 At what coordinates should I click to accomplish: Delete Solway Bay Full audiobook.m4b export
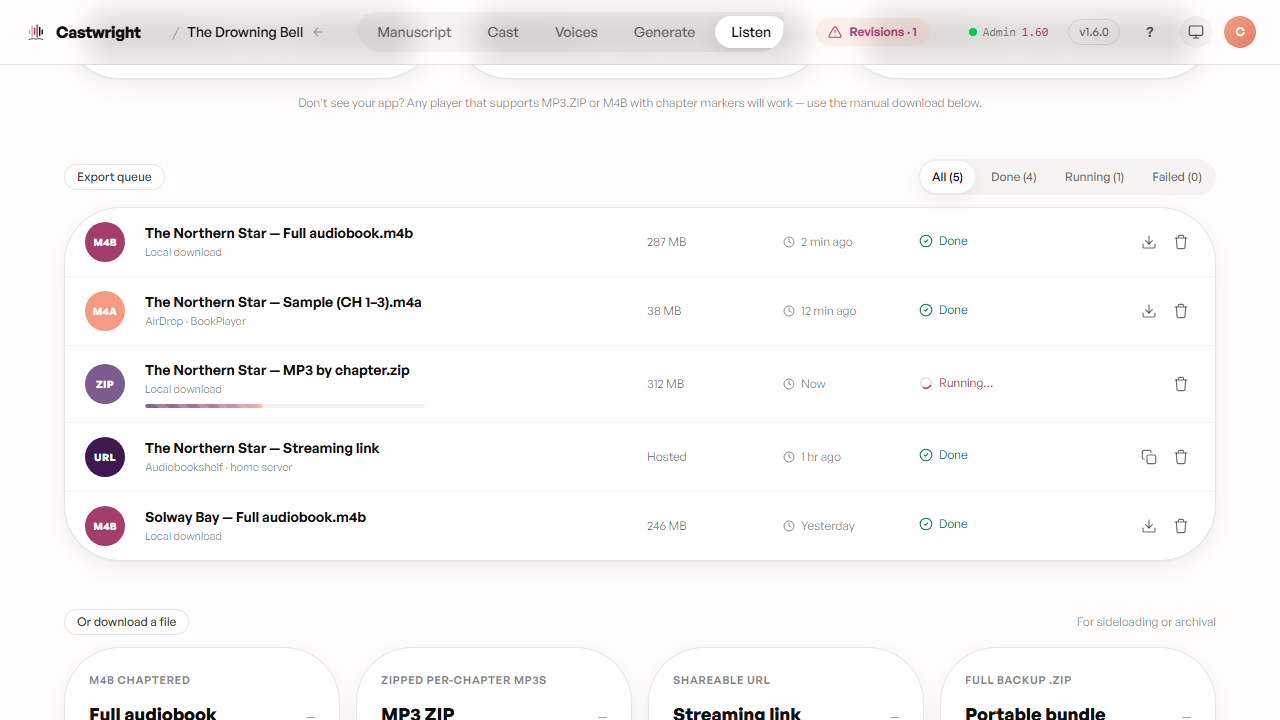1181,526
